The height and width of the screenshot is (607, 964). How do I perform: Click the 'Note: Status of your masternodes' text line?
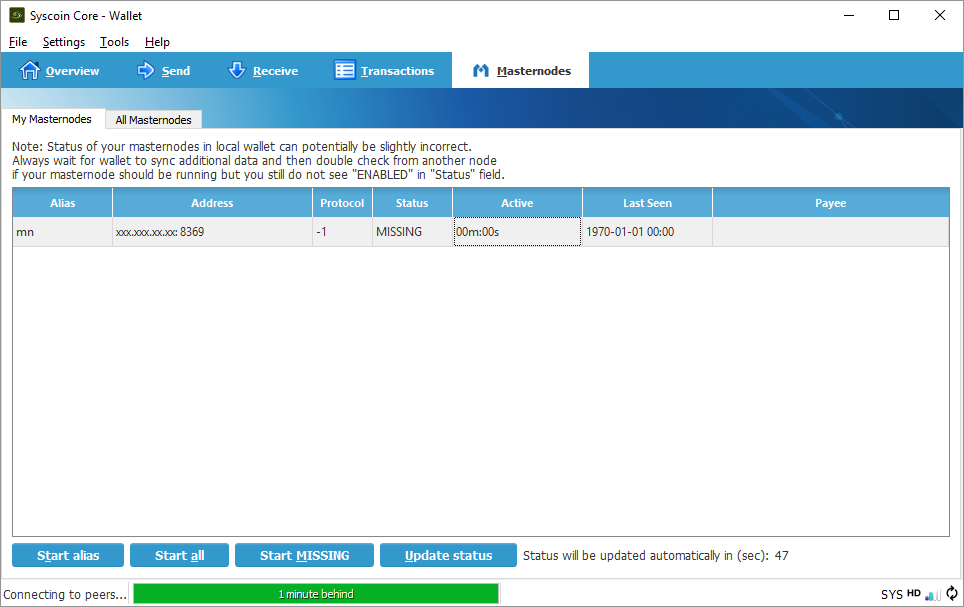242,146
